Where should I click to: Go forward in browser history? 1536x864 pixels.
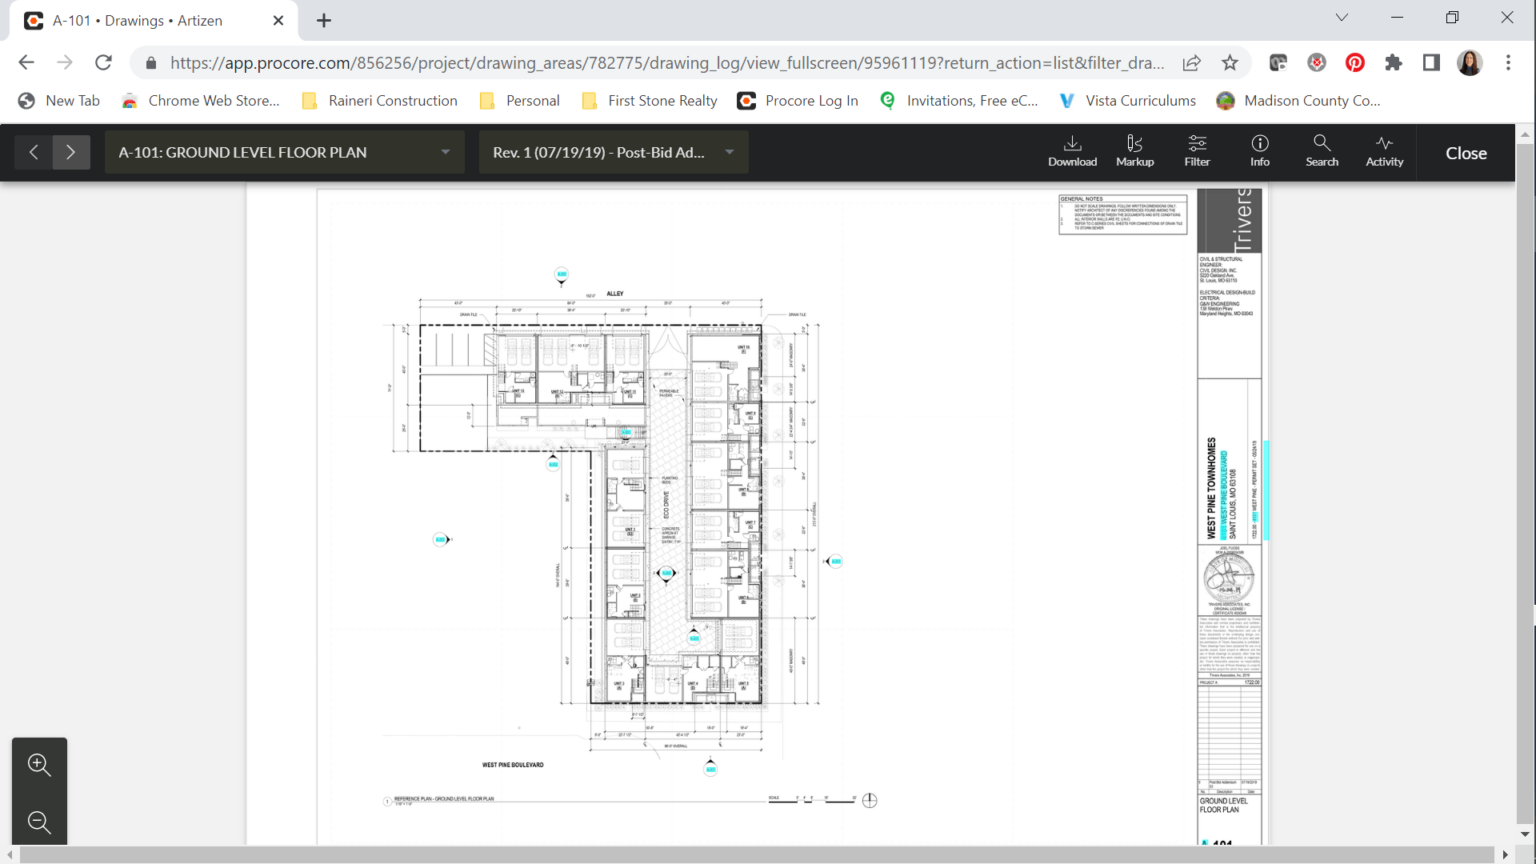pos(65,62)
